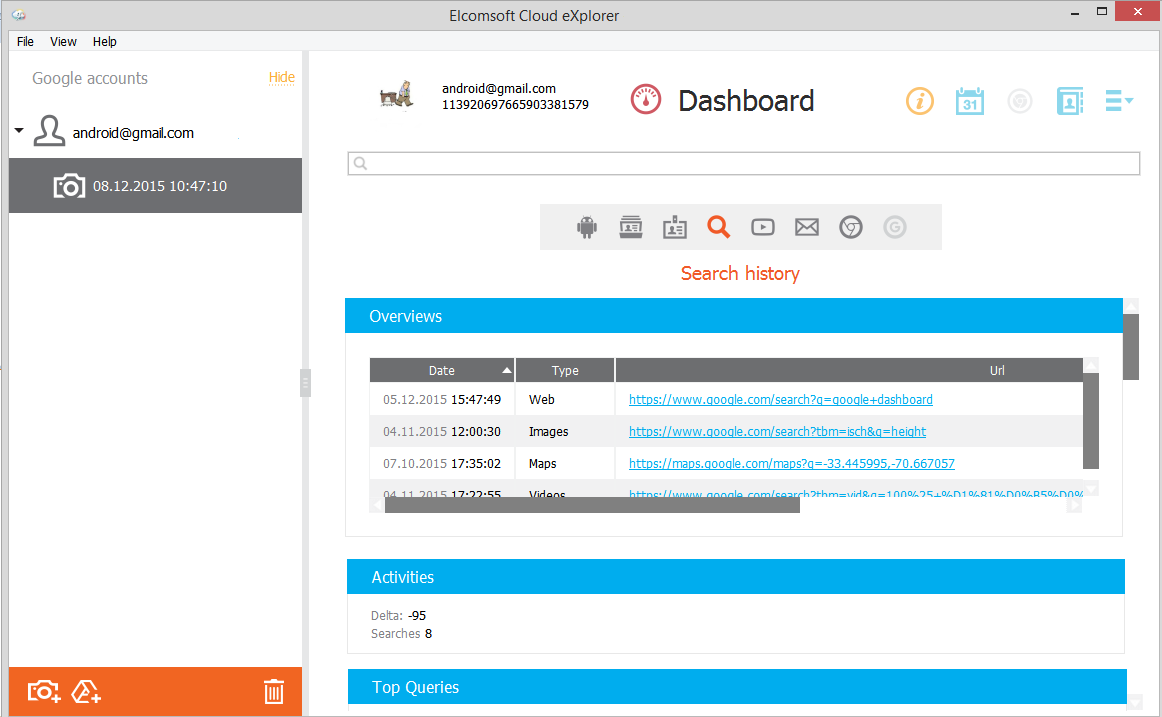The image size is (1162, 717).
Task: Click date cell 04.11.2015 12:00:30
Action: click(x=442, y=431)
